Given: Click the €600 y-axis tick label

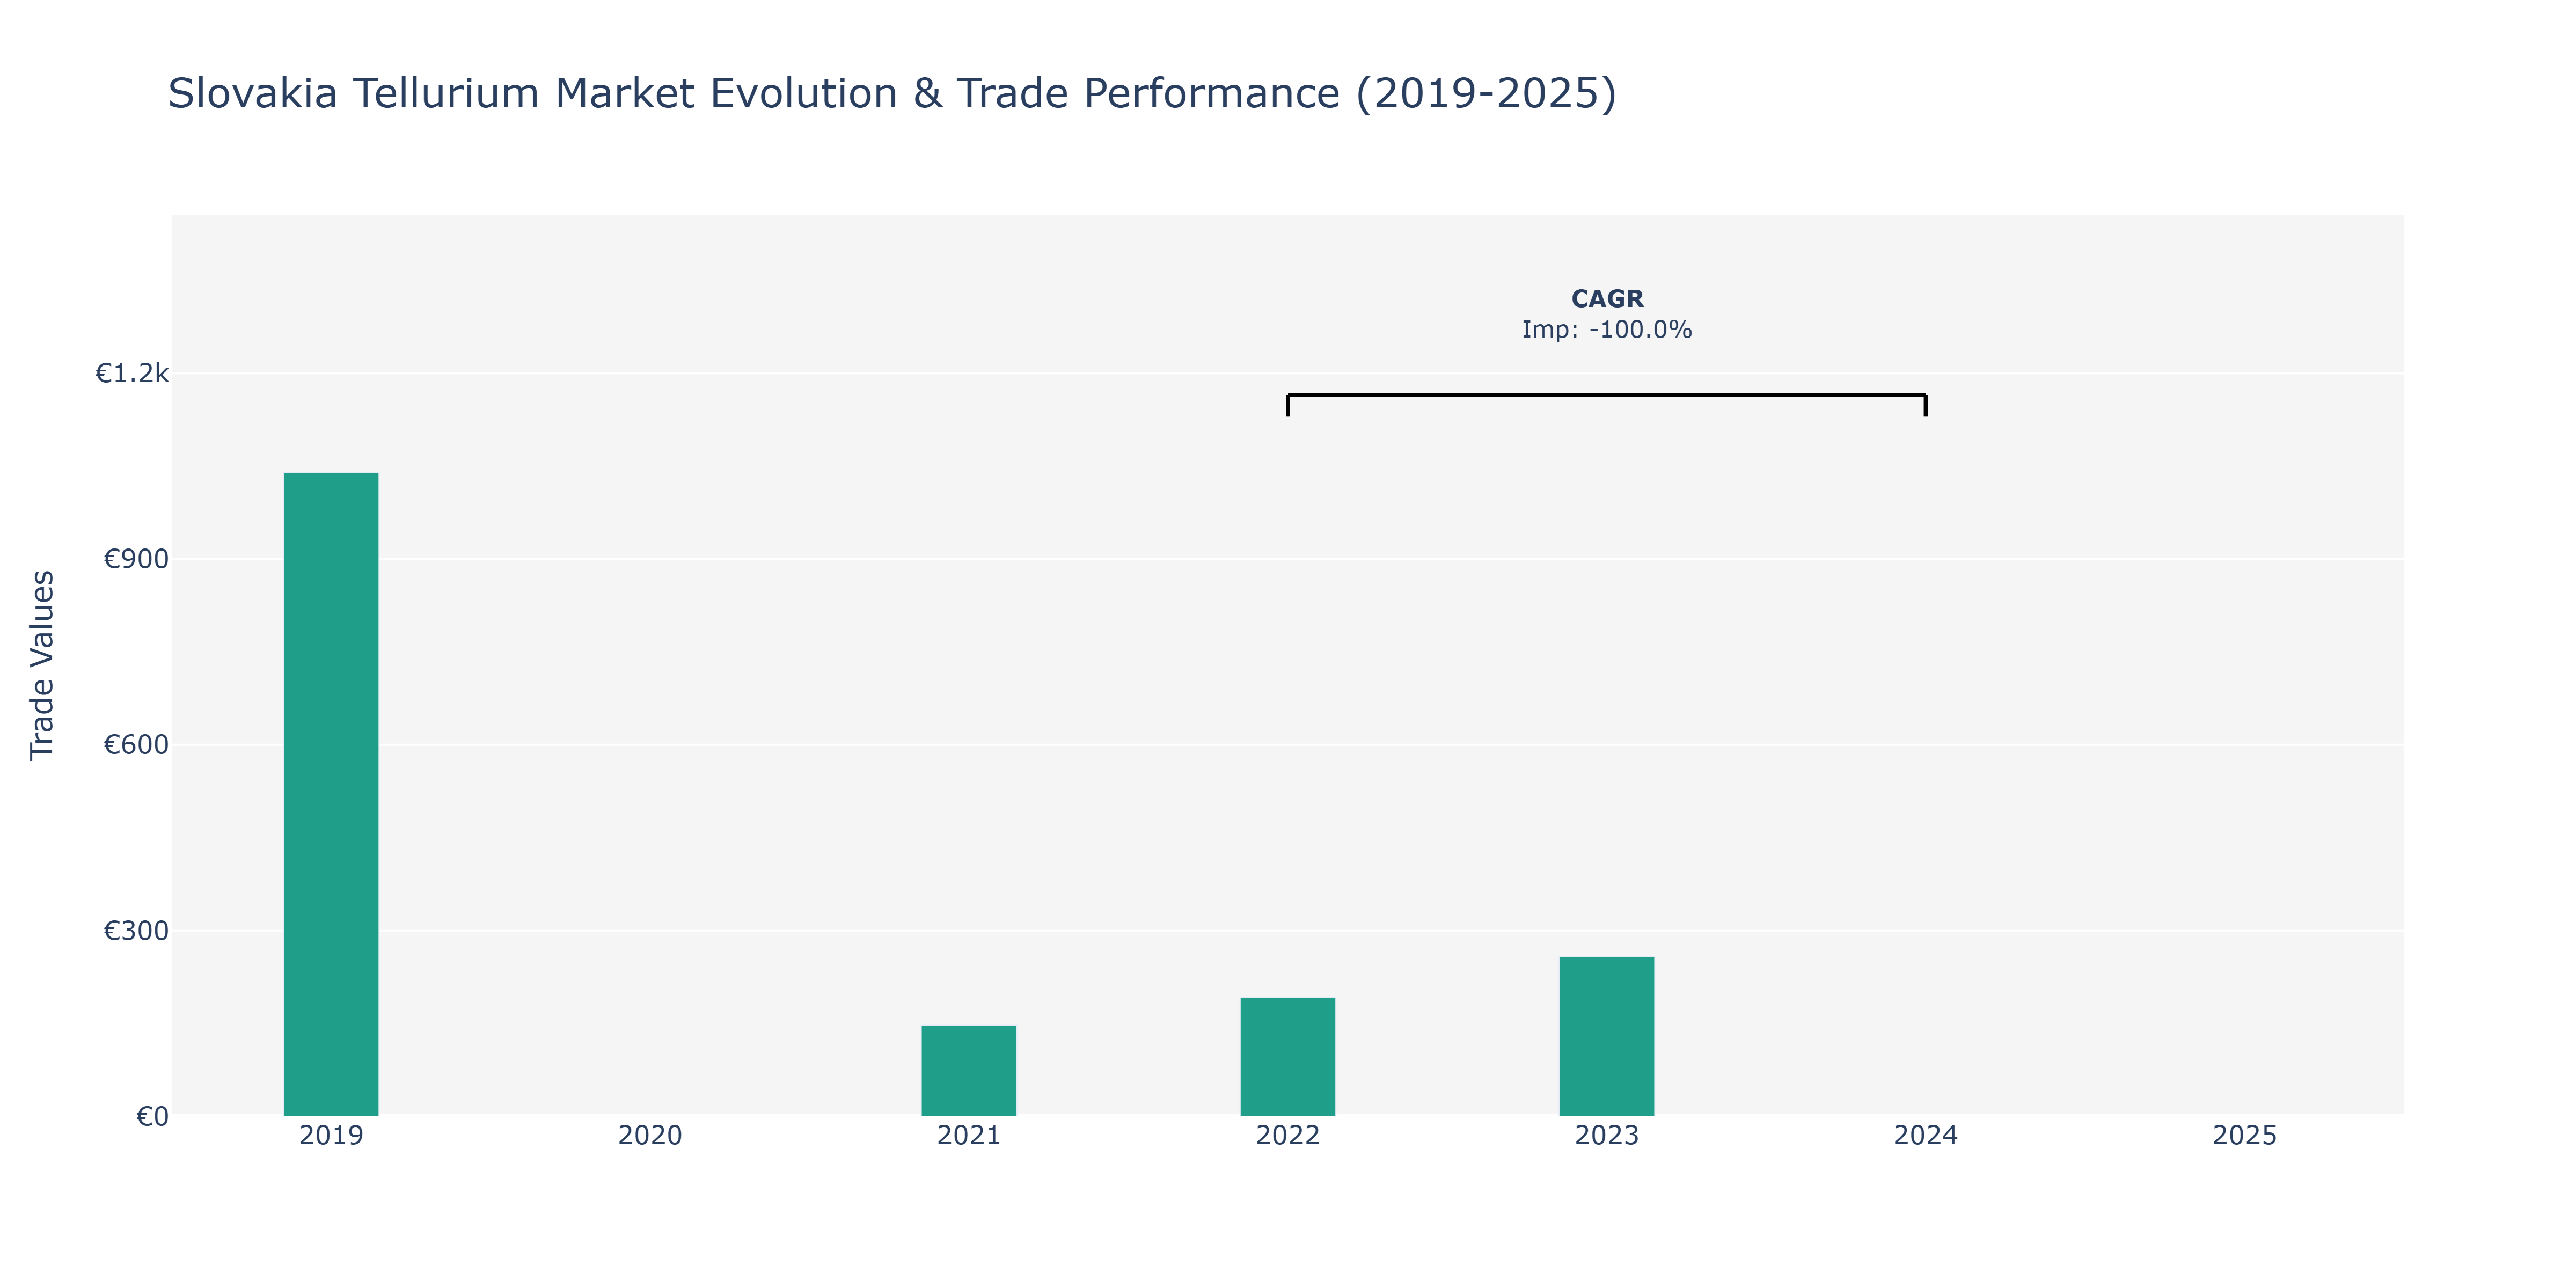Looking at the screenshot, I should (x=136, y=745).
